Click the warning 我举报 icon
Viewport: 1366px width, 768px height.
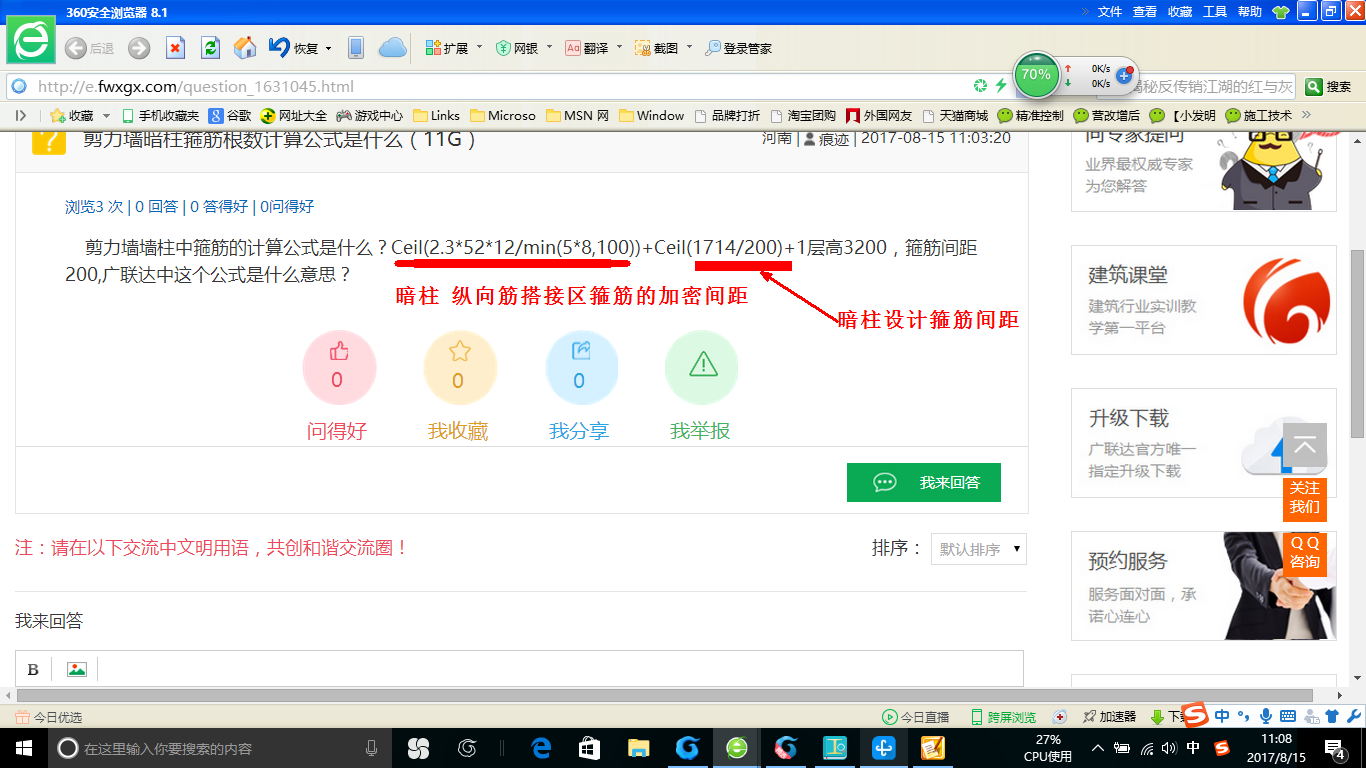(701, 367)
